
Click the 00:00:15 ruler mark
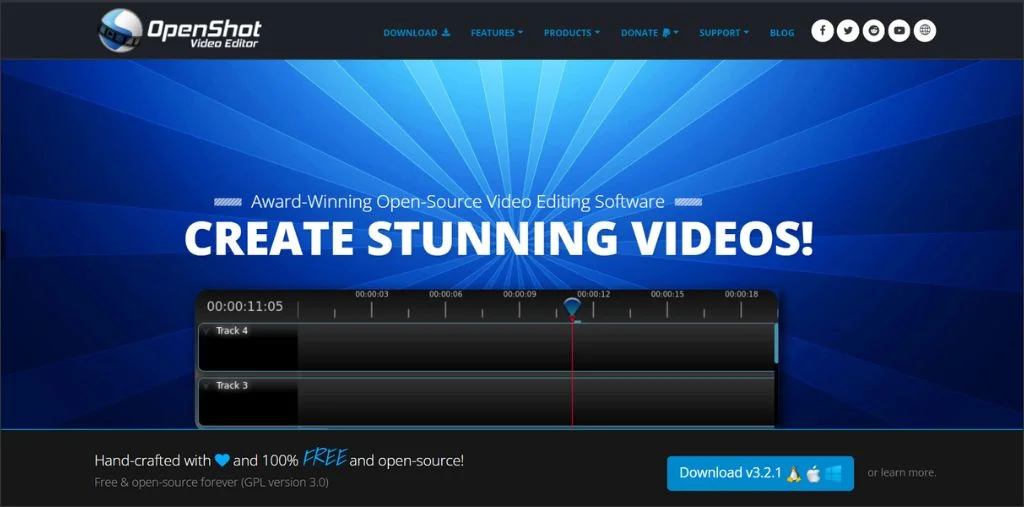click(667, 295)
